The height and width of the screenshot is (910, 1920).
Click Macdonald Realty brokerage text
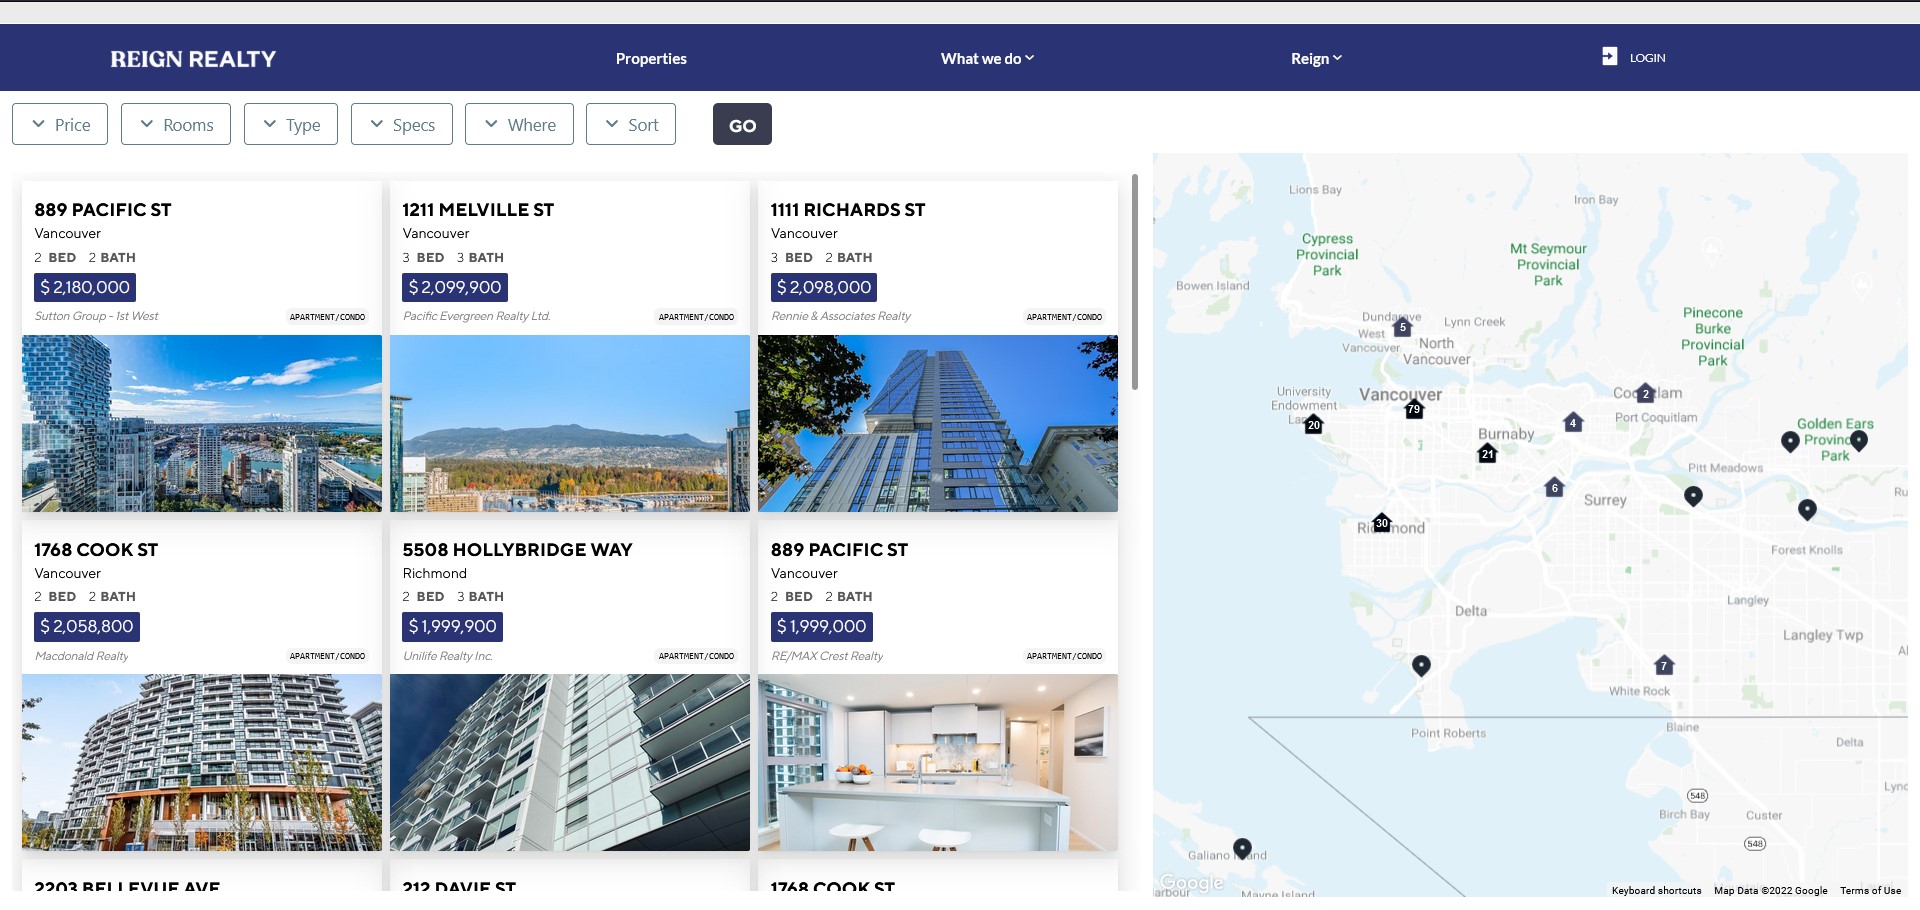coord(81,656)
